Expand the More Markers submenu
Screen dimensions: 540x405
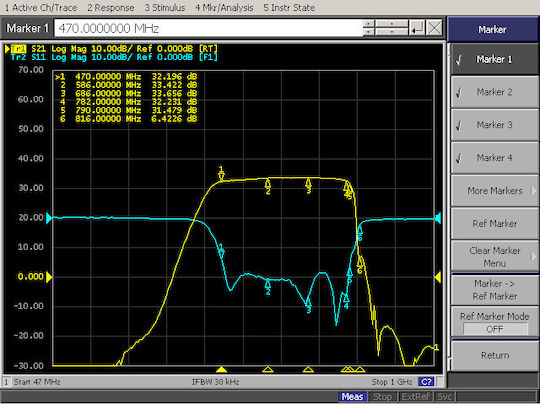click(x=494, y=191)
